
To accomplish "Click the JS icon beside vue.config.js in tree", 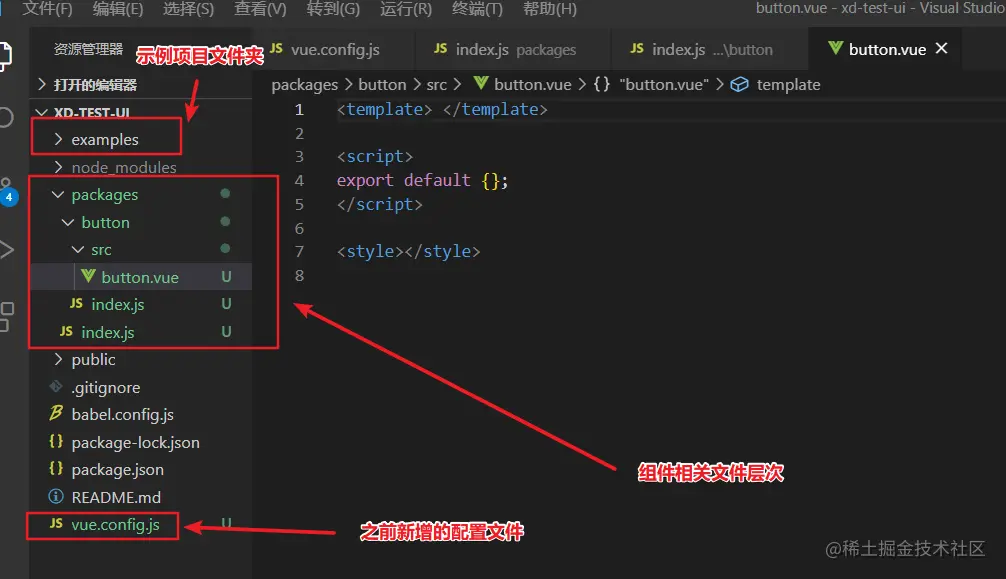I will point(56,524).
